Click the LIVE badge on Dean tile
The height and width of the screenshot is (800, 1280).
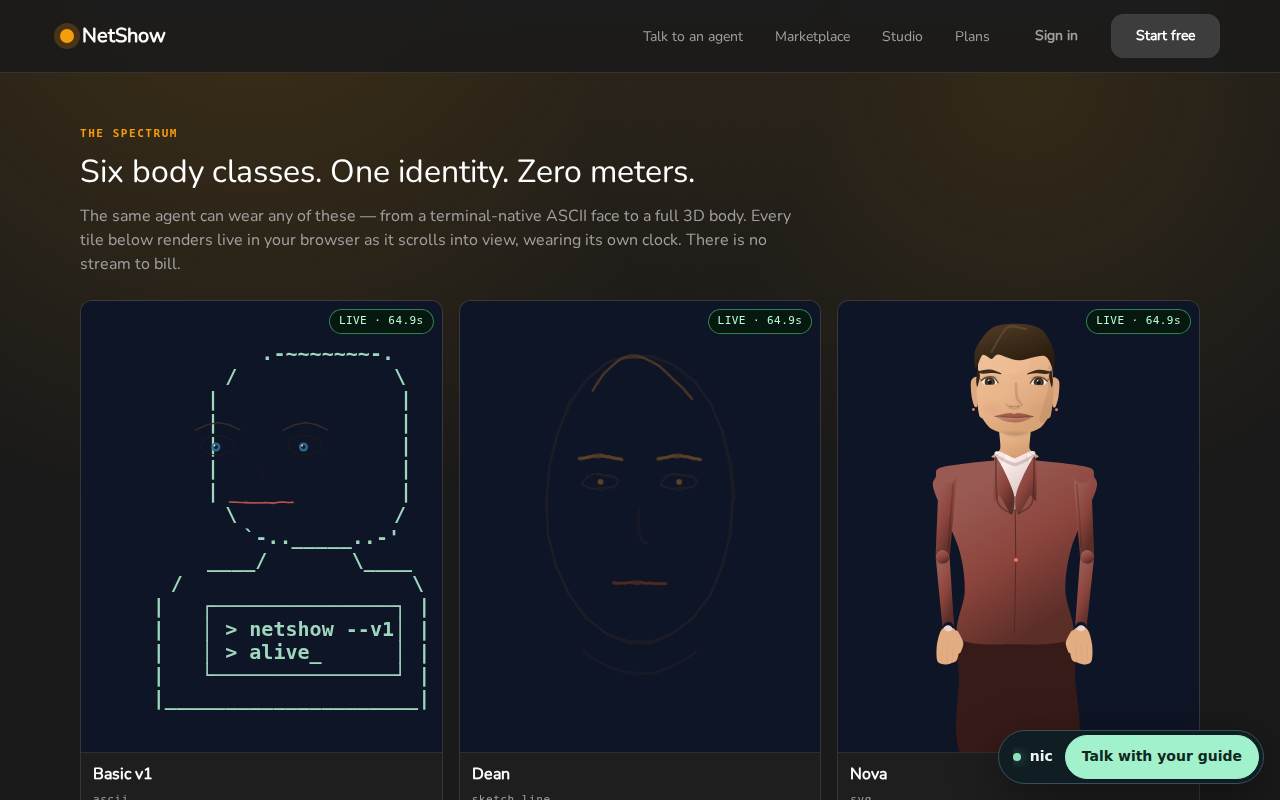[x=760, y=321]
